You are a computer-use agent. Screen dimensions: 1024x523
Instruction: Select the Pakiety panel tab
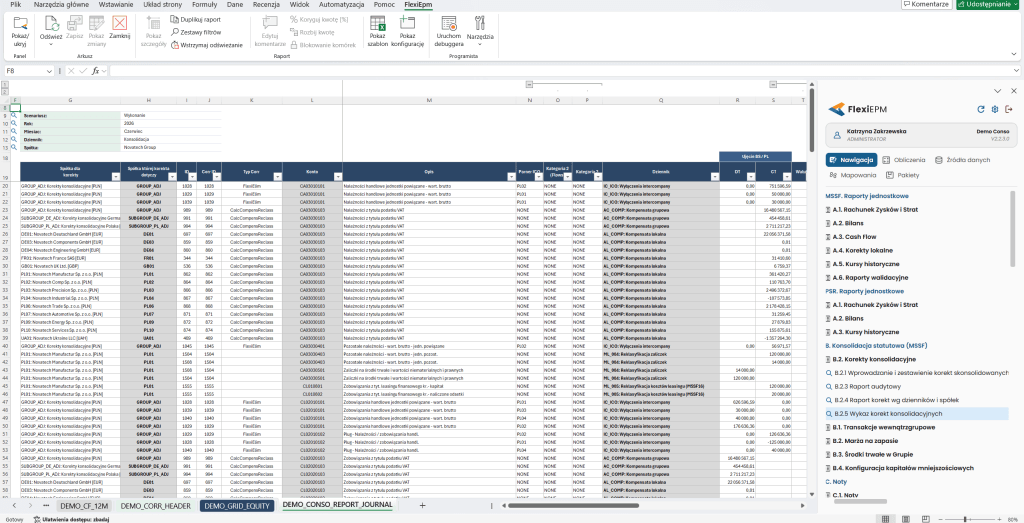pos(903,175)
